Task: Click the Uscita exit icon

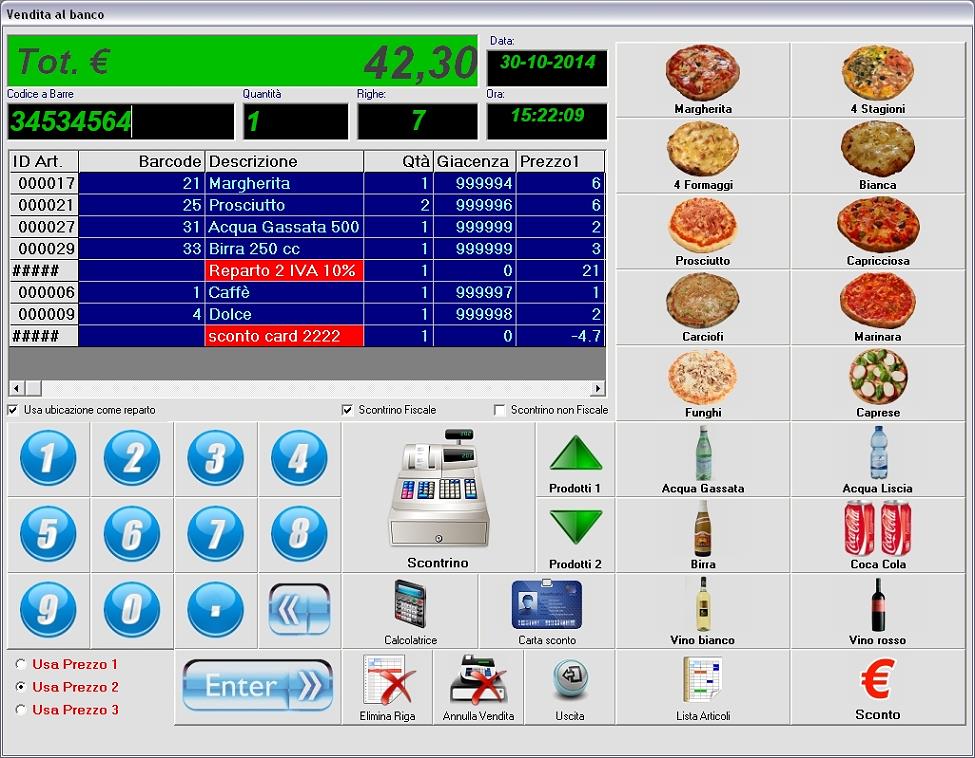Action: point(569,680)
